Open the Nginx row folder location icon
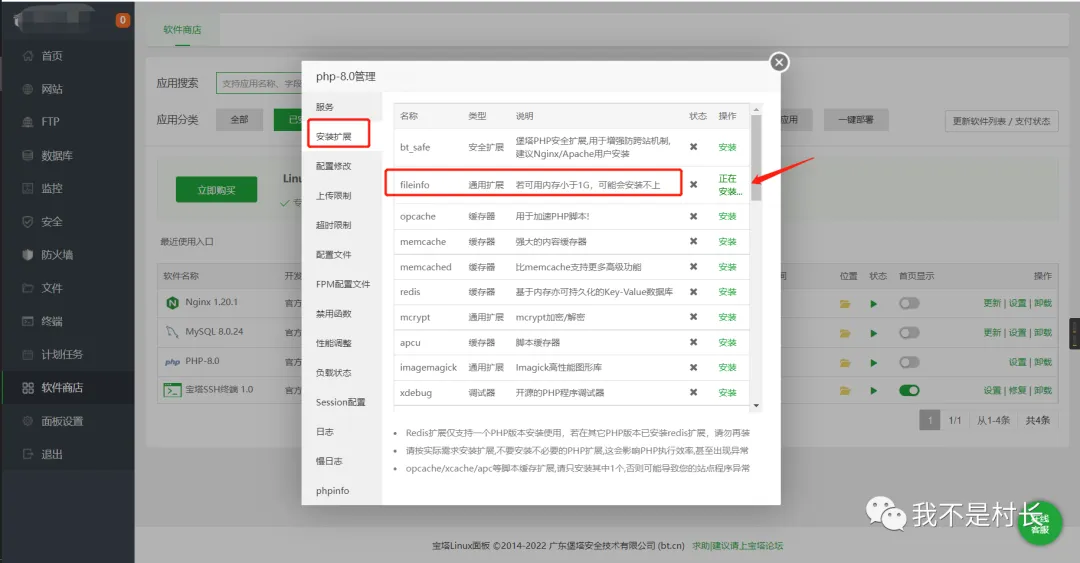The width and height of the screenshot is (1080, 563). 845,303
